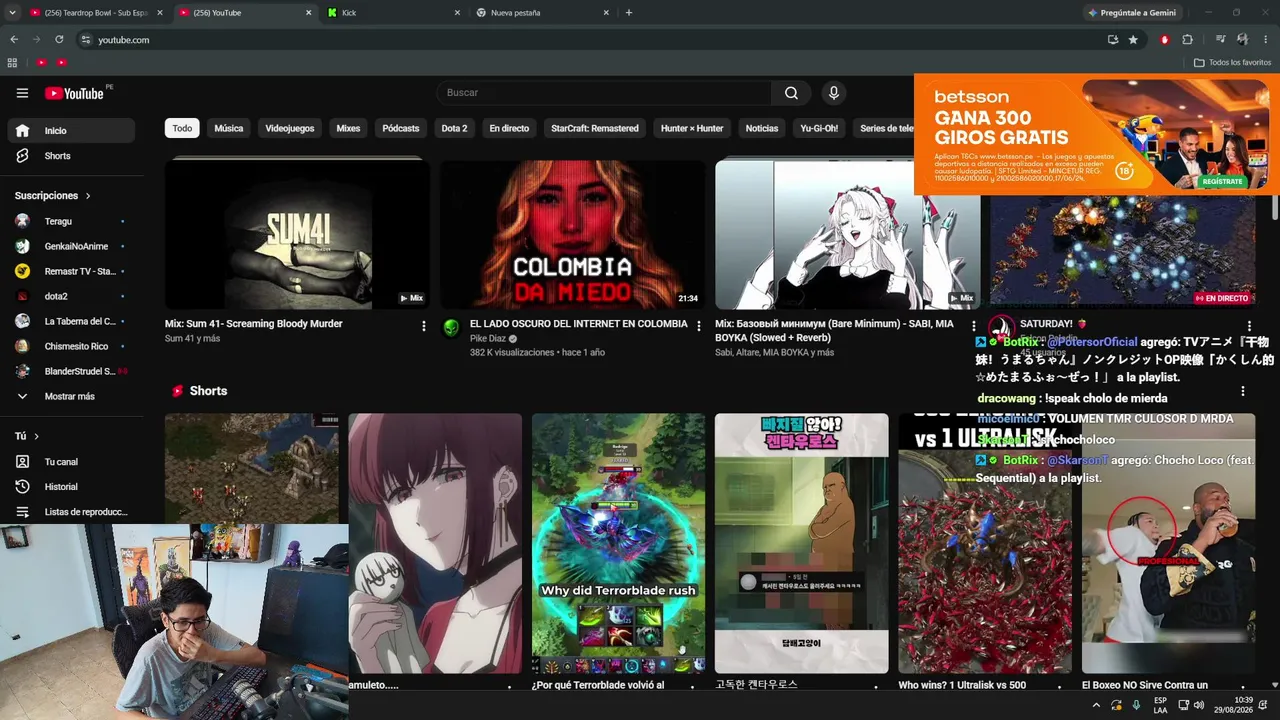
Task: Select the Noticias filter chip
Action: (762, 128)
